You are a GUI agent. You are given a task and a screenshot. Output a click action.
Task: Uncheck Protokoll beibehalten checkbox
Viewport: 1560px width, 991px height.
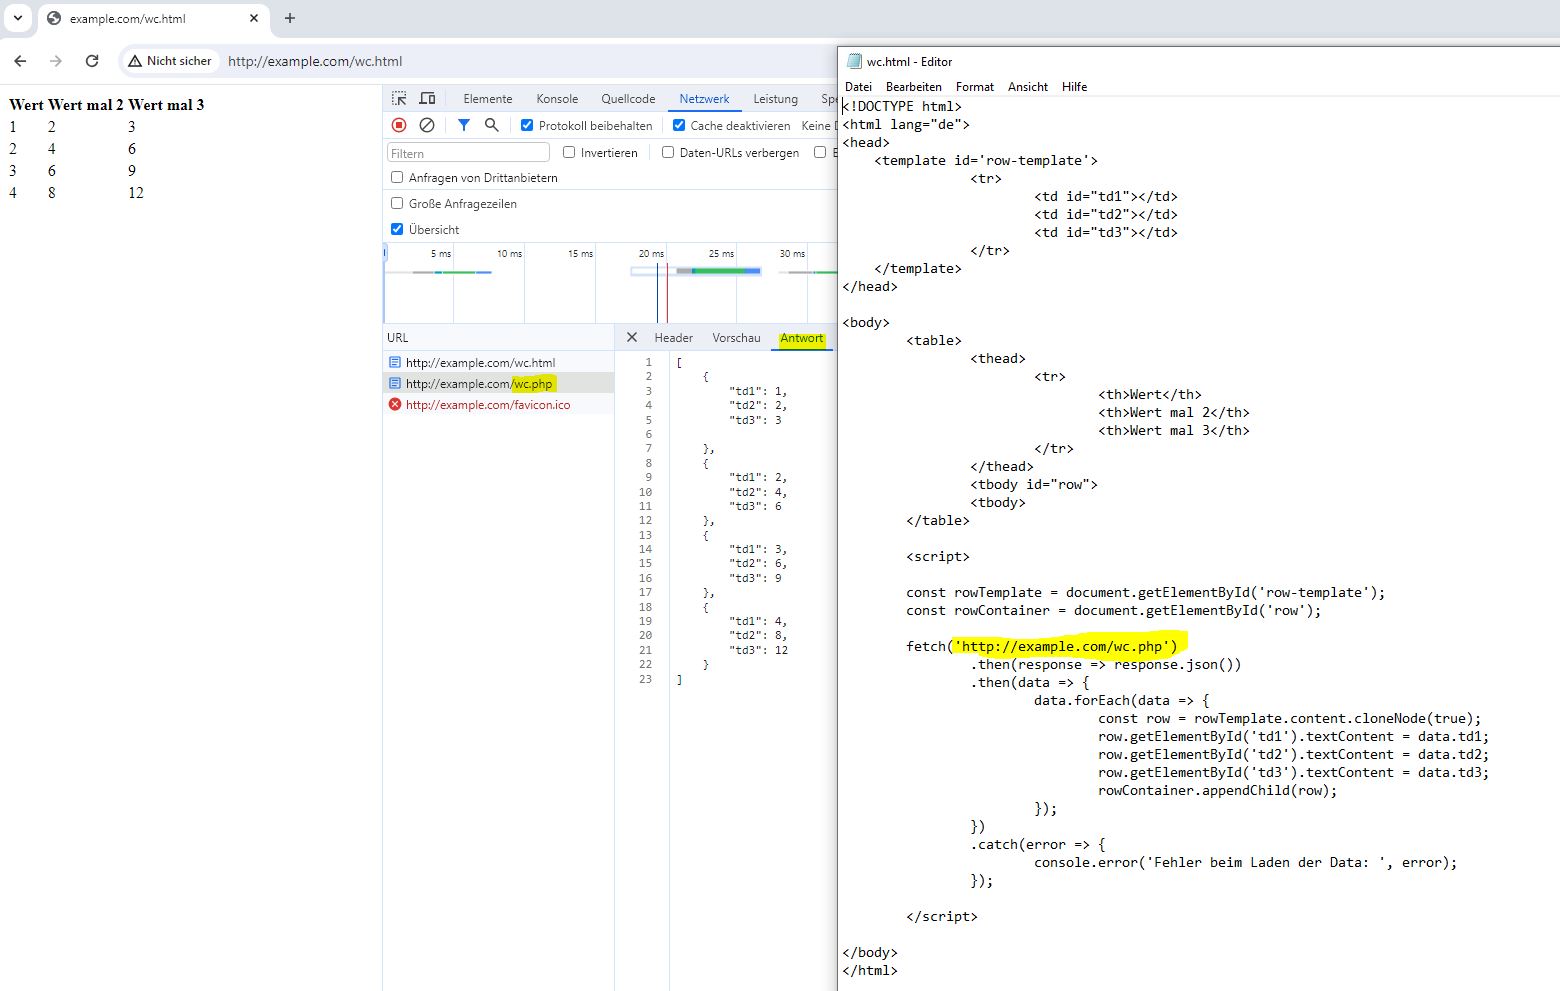point(527,125)
